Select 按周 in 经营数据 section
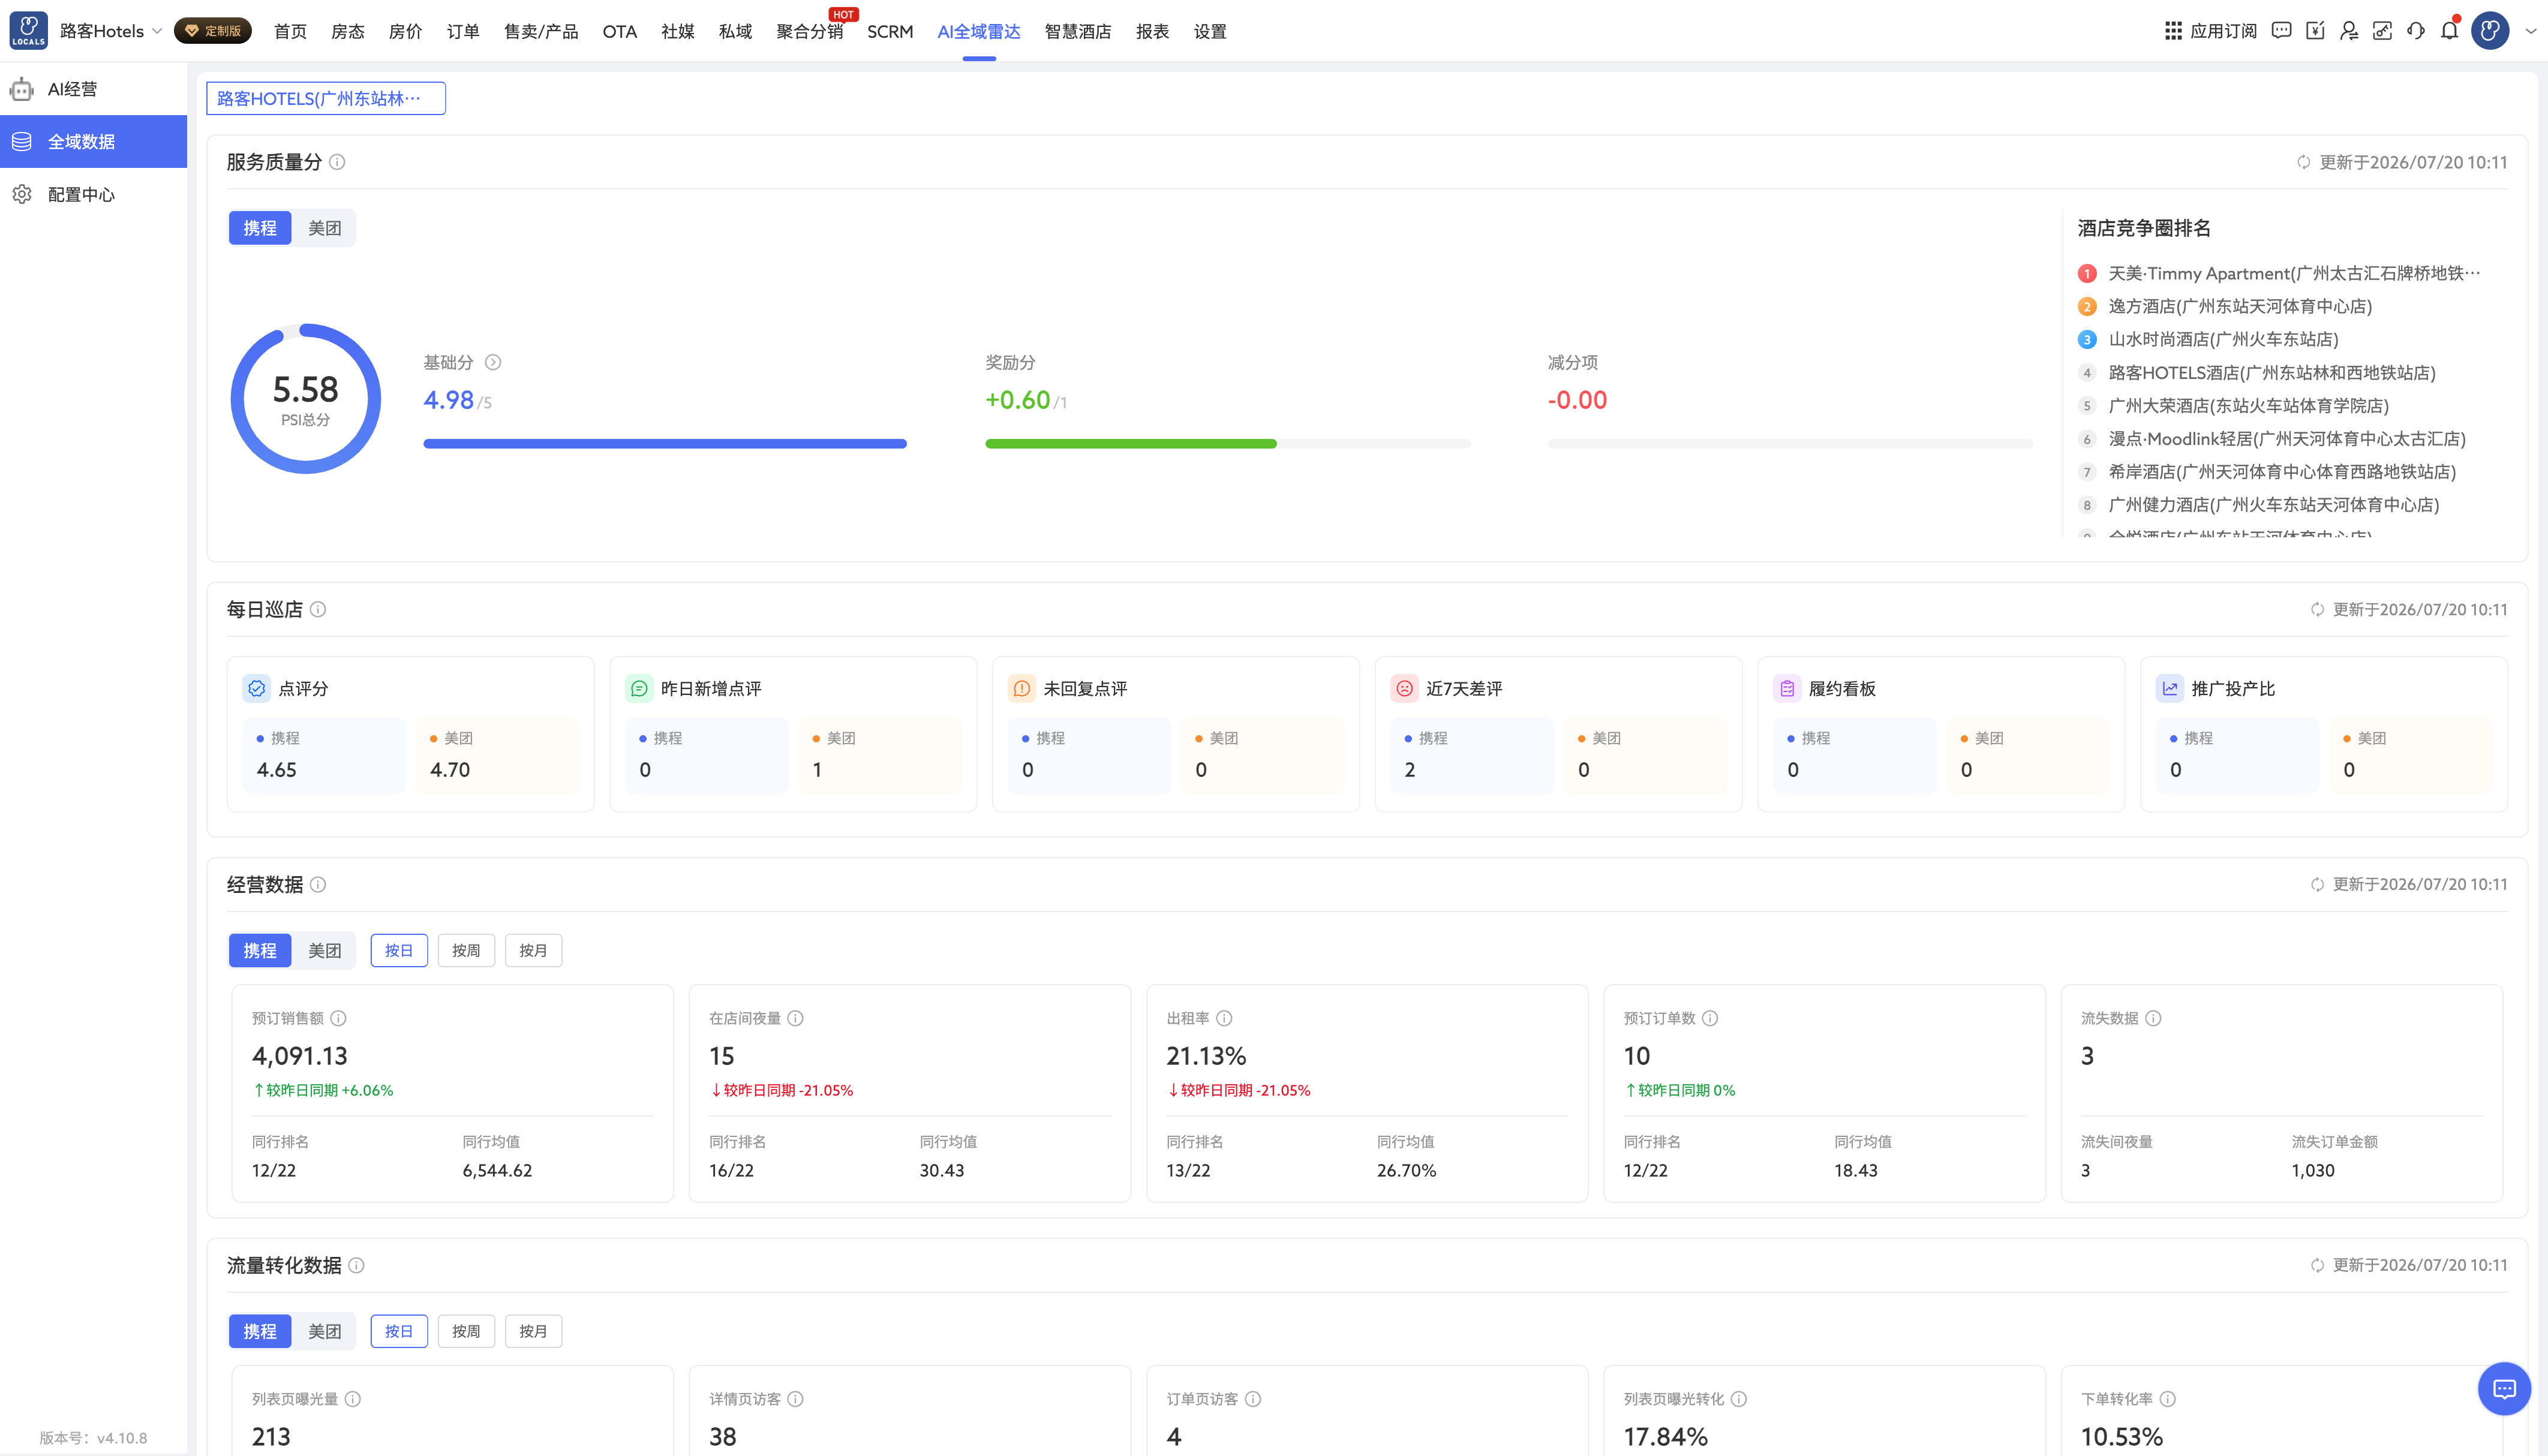 click(466, 950)
